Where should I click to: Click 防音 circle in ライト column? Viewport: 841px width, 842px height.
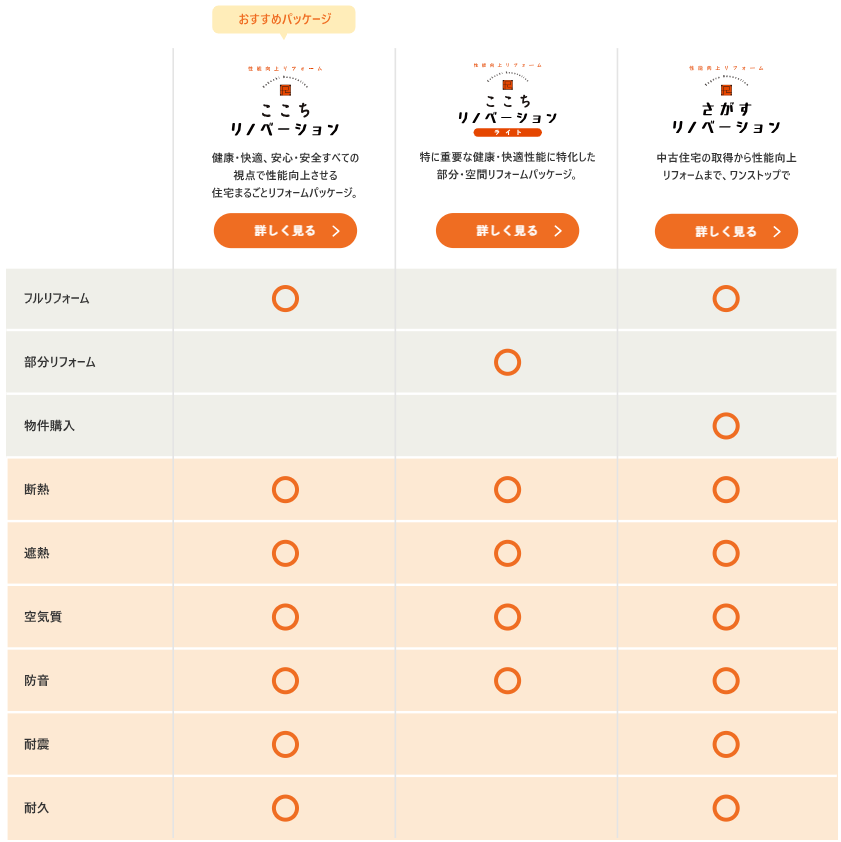[508, 681]
